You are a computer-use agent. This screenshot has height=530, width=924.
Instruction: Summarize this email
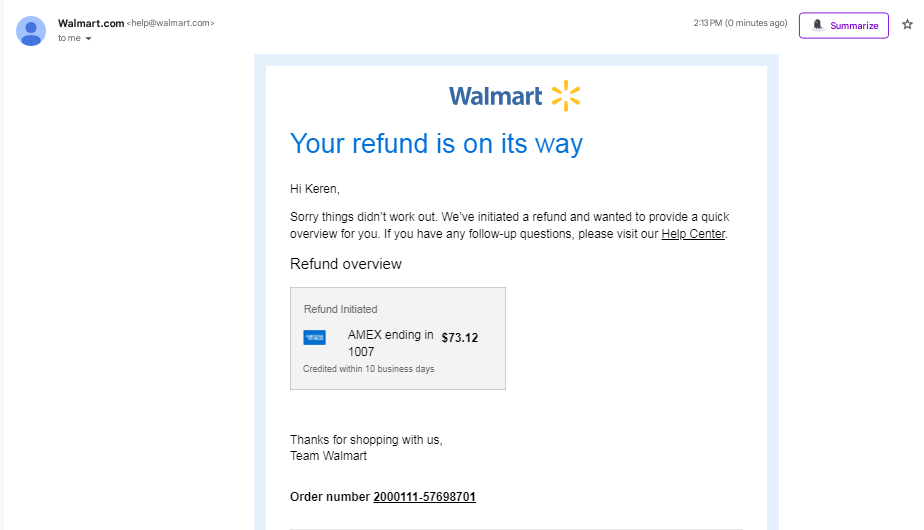pyautogui.click(x=843, y=25)
